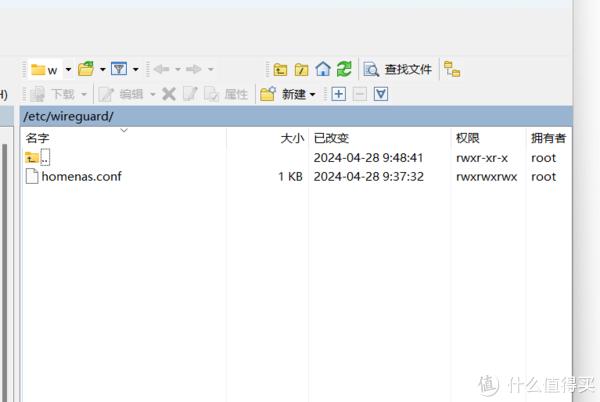Image resolution: width=600 pixels, height=402 pixels.
Task: Click the invert selection icon
Action: pos(381,94)
